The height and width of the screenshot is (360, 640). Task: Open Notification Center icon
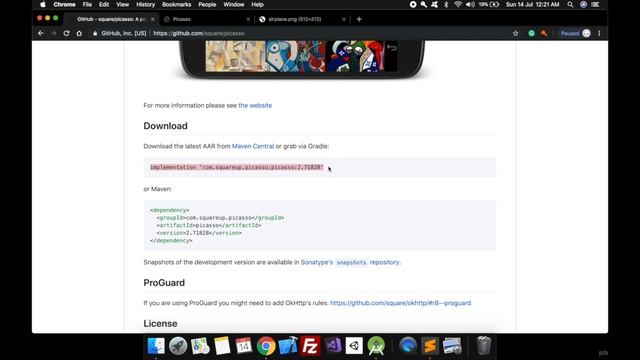596,4
